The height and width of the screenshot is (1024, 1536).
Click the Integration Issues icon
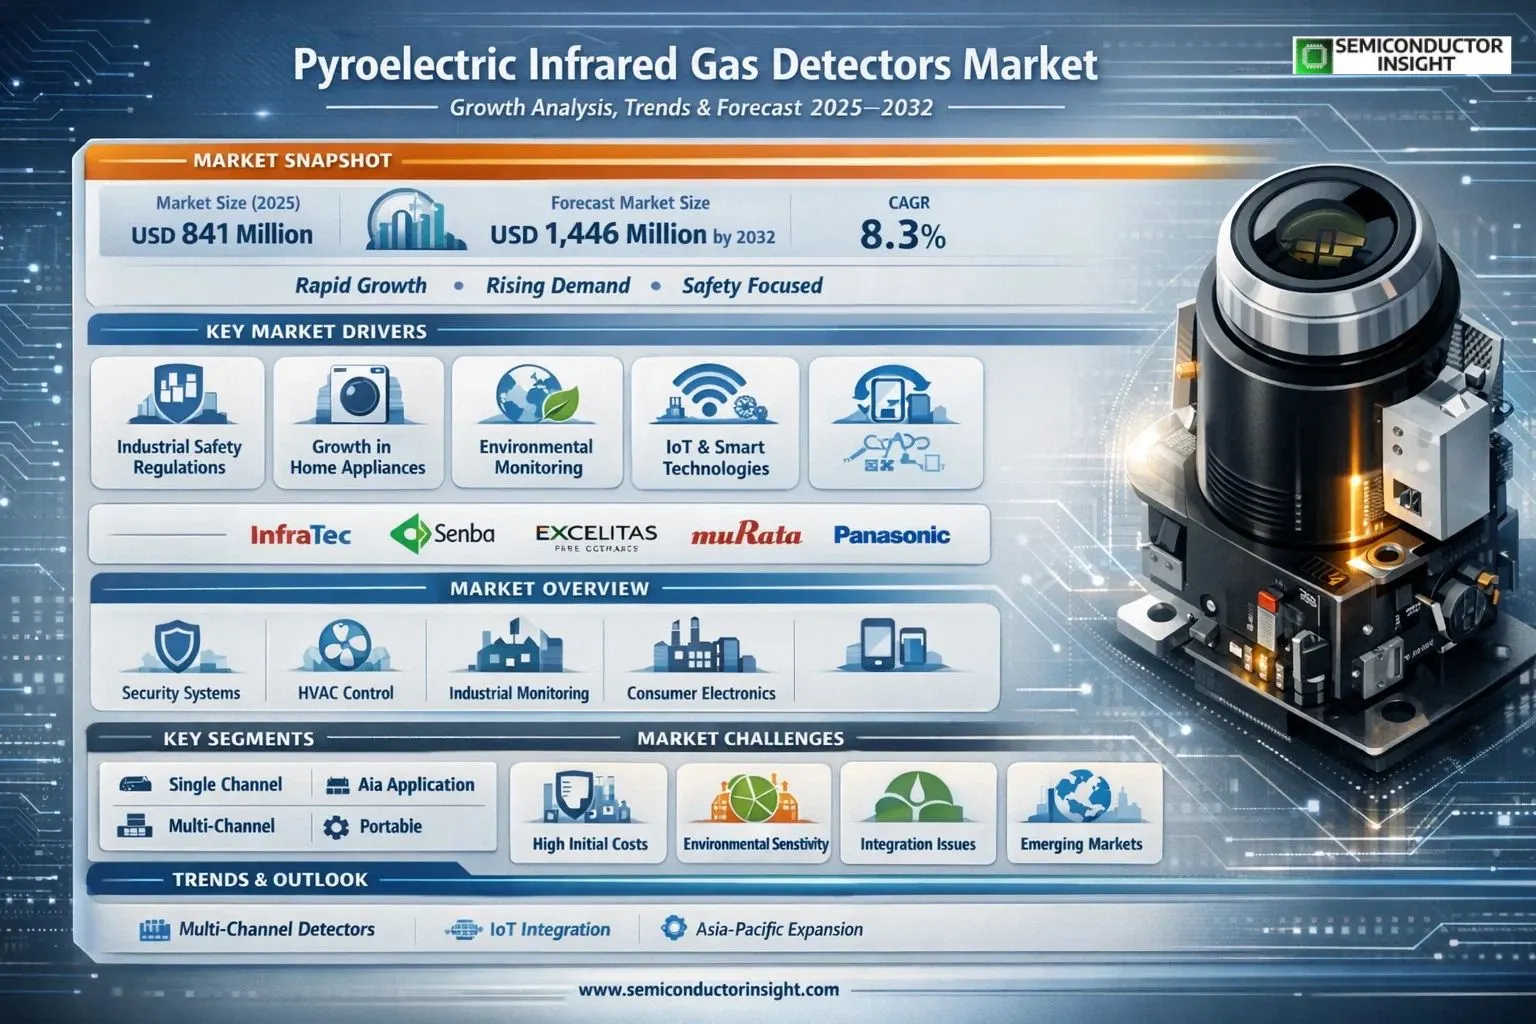917,800
